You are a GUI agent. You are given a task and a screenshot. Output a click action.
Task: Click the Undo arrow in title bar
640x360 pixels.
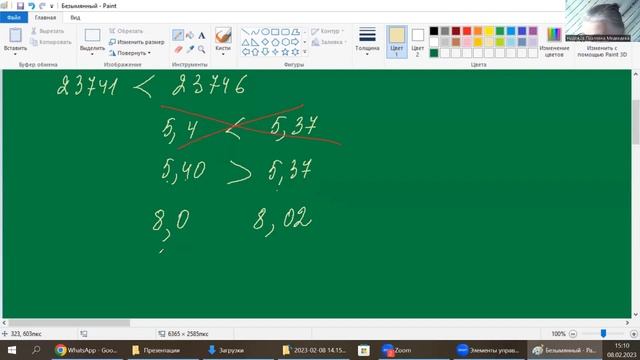pyautogui.click(x=31, y=6)
